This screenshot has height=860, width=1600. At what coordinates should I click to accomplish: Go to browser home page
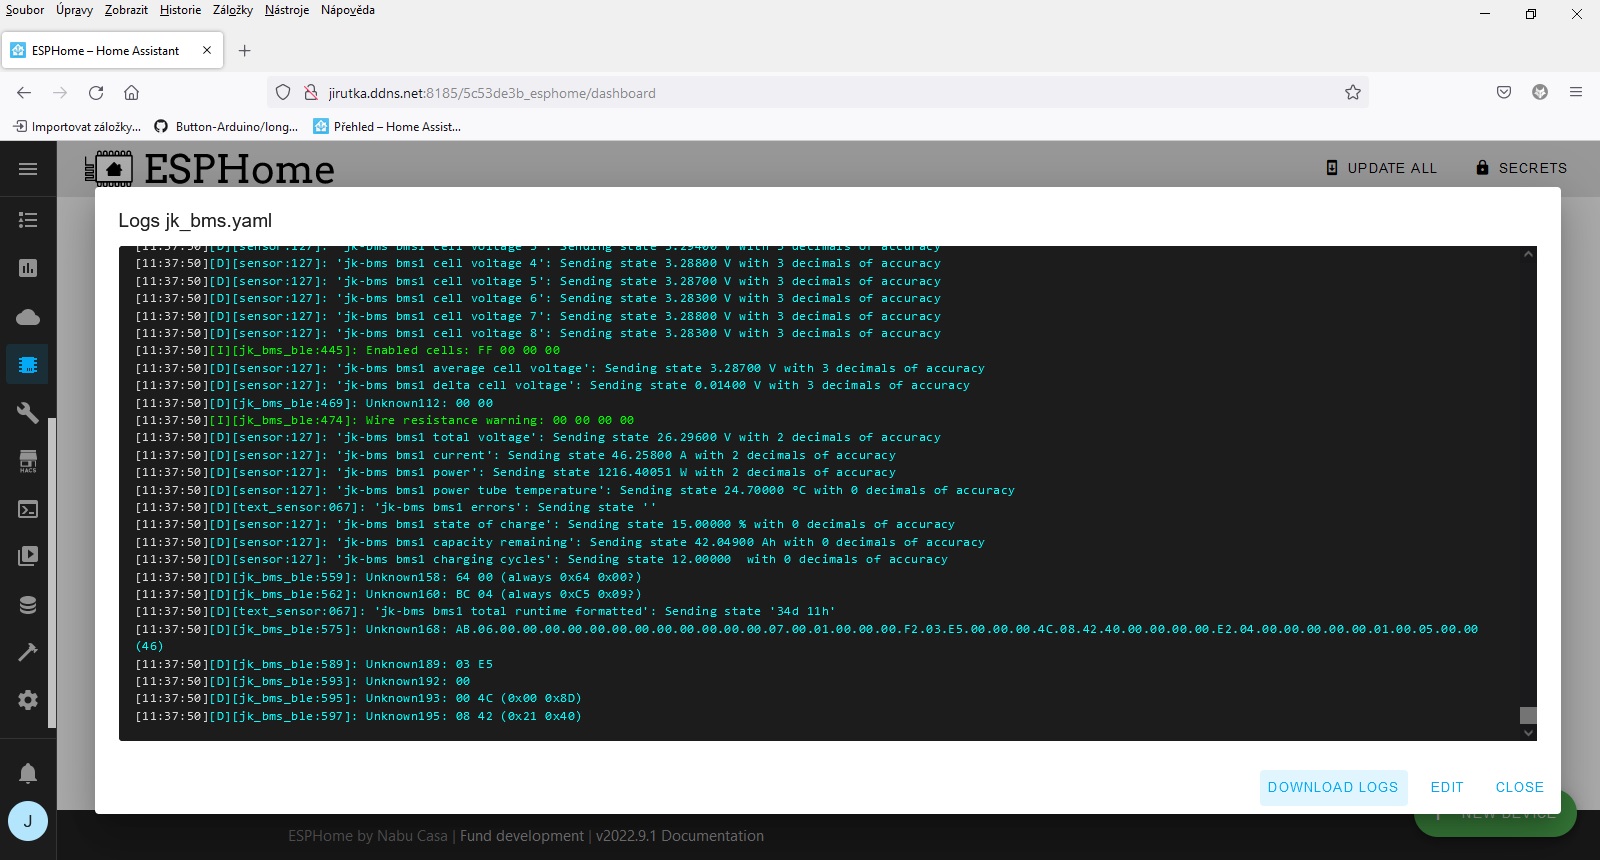click(131, 93)
